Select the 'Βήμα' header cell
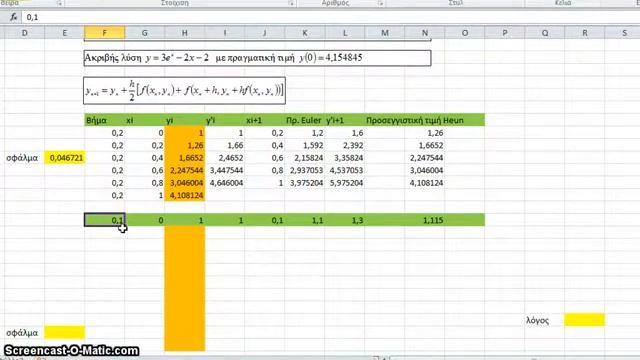The image size is (640, 360). [x=104, y=120]
